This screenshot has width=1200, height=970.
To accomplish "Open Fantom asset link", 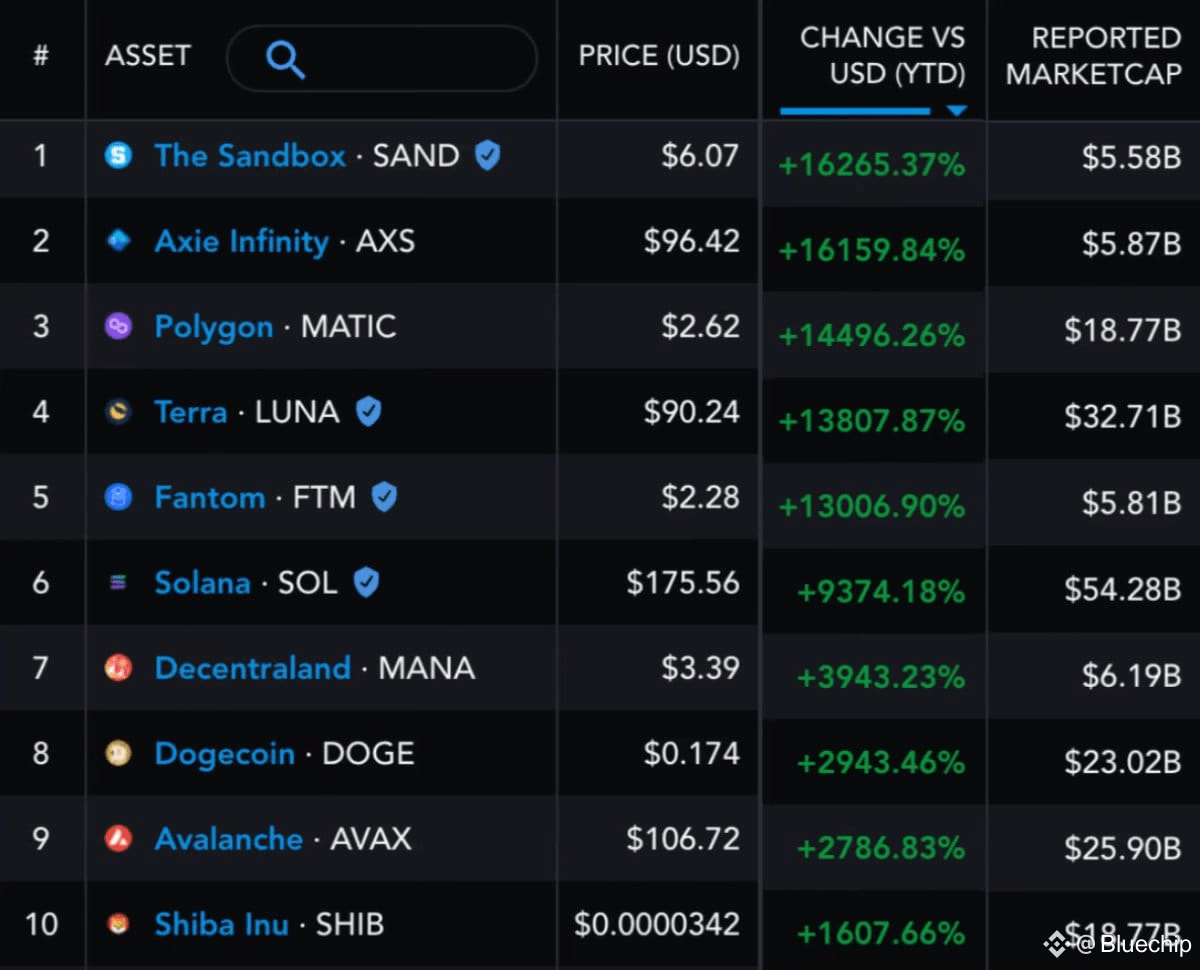I will (209, 497).
